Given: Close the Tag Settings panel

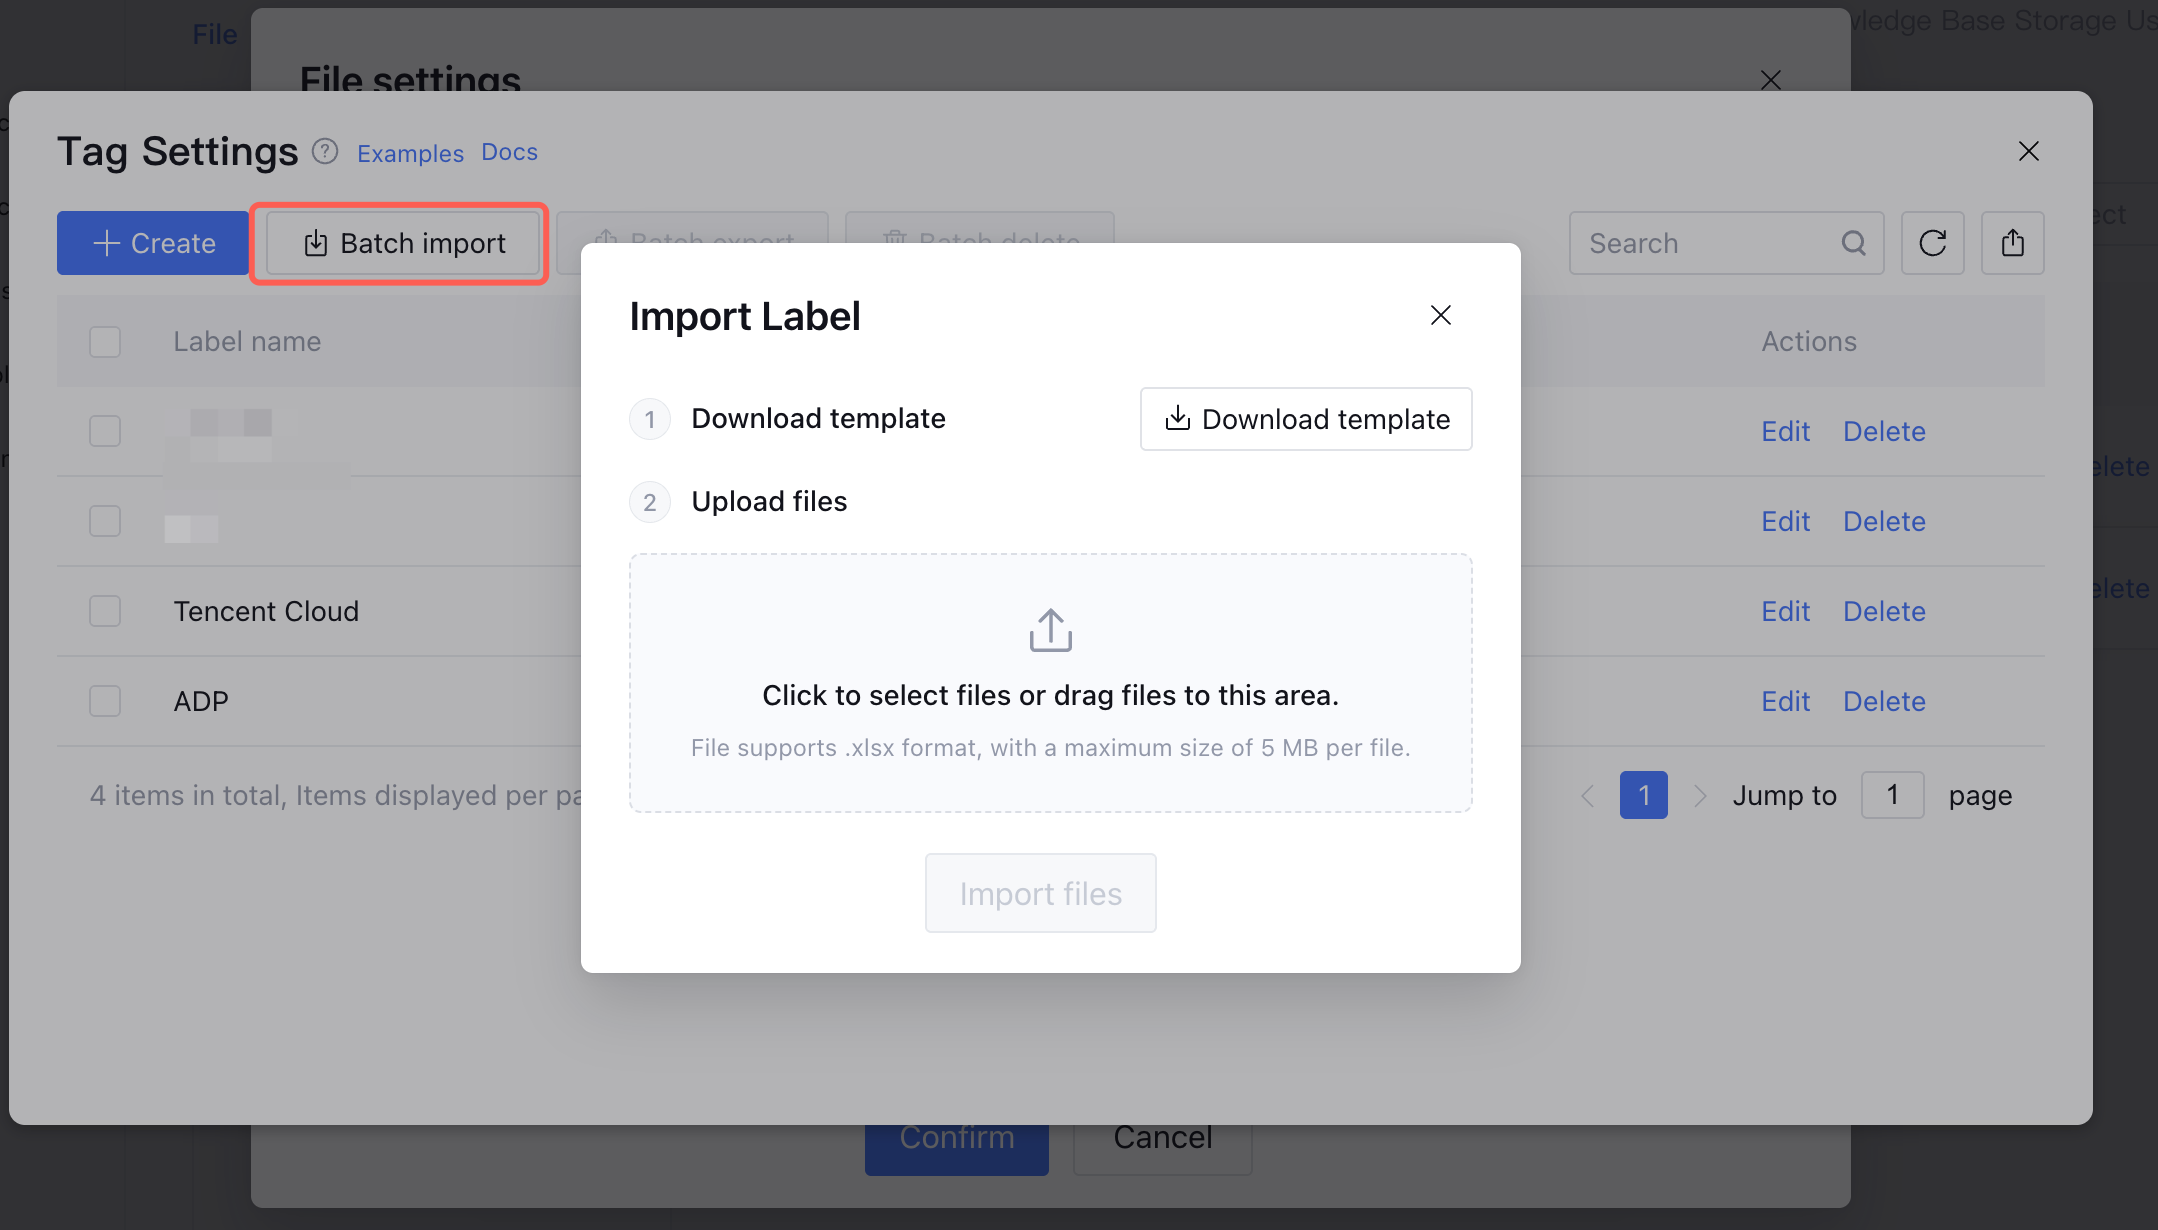Looking at the screenshot, I should (x=2028, y=151).
